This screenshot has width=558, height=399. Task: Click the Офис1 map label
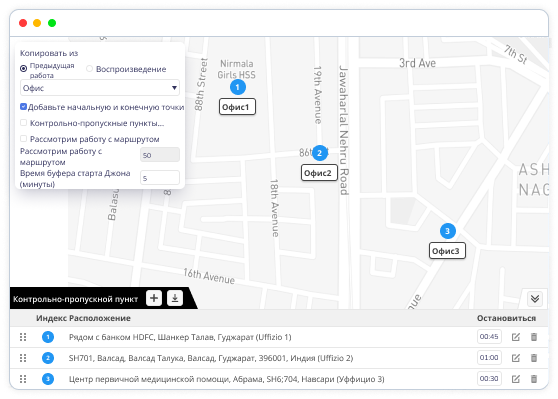click(x=237, y=107)
